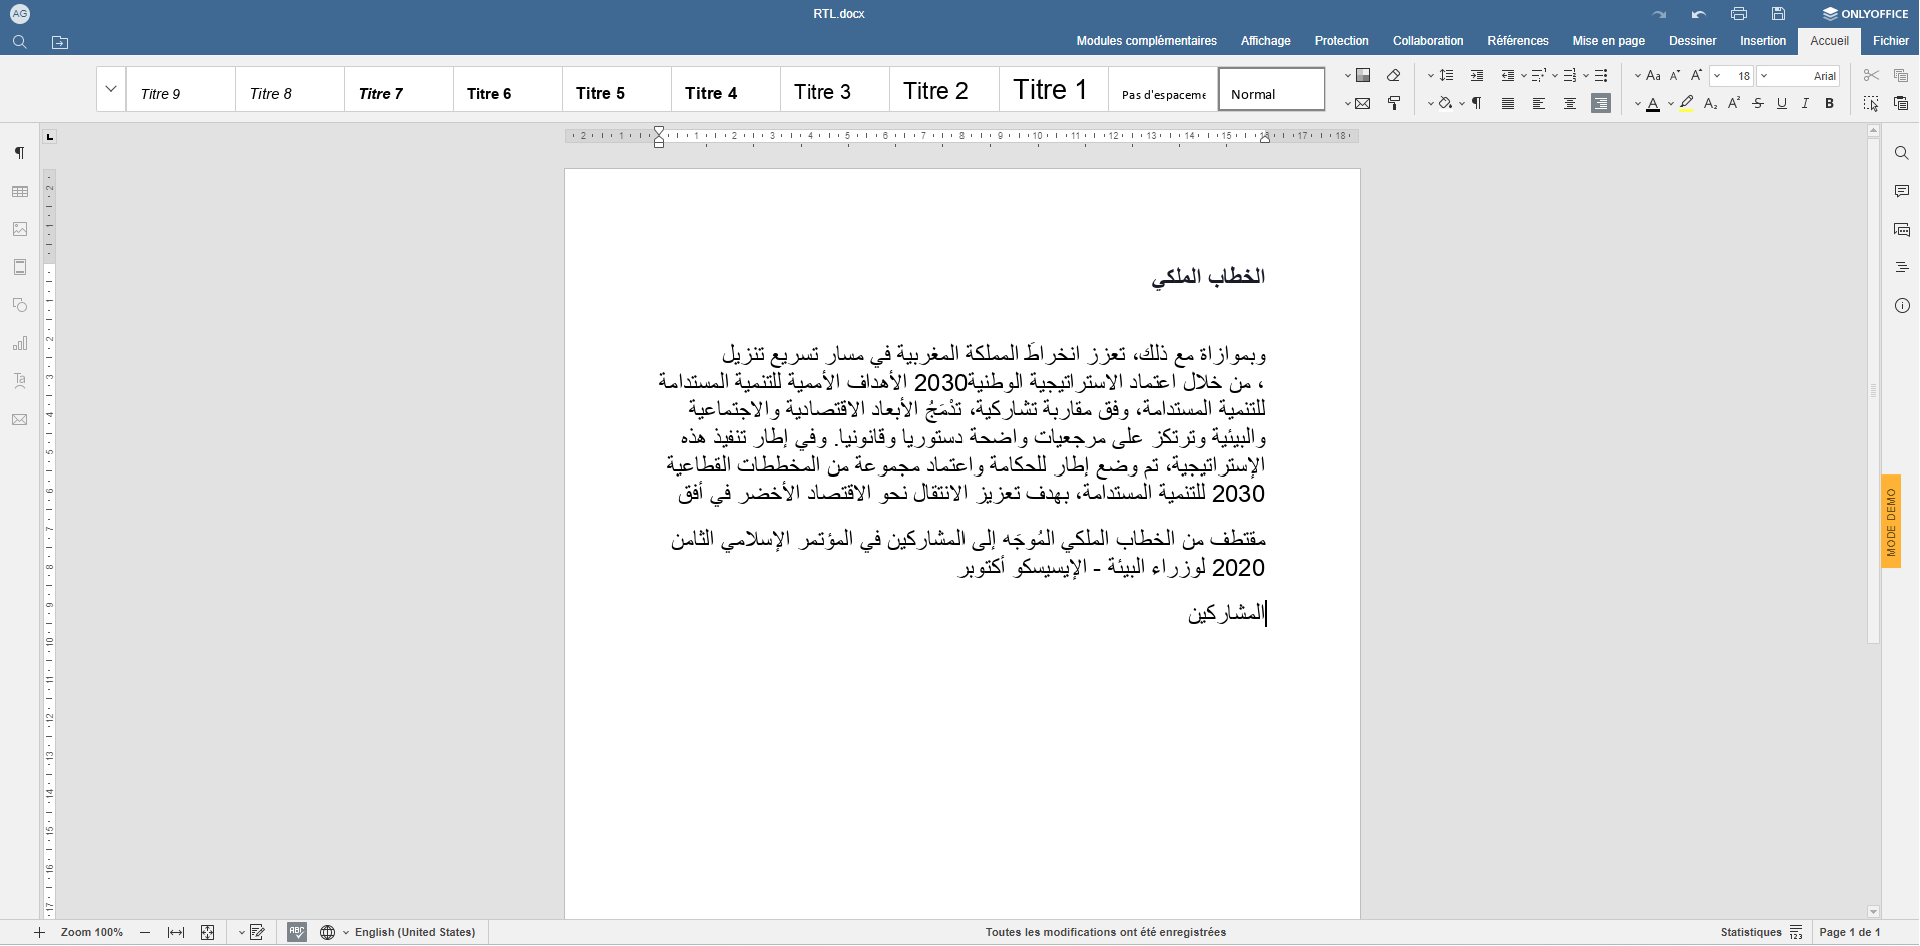The width and height of the screenshot is (1920, 946).
Task: Open the shapes tool in the sidebar
Action: [x=20, y=305]
